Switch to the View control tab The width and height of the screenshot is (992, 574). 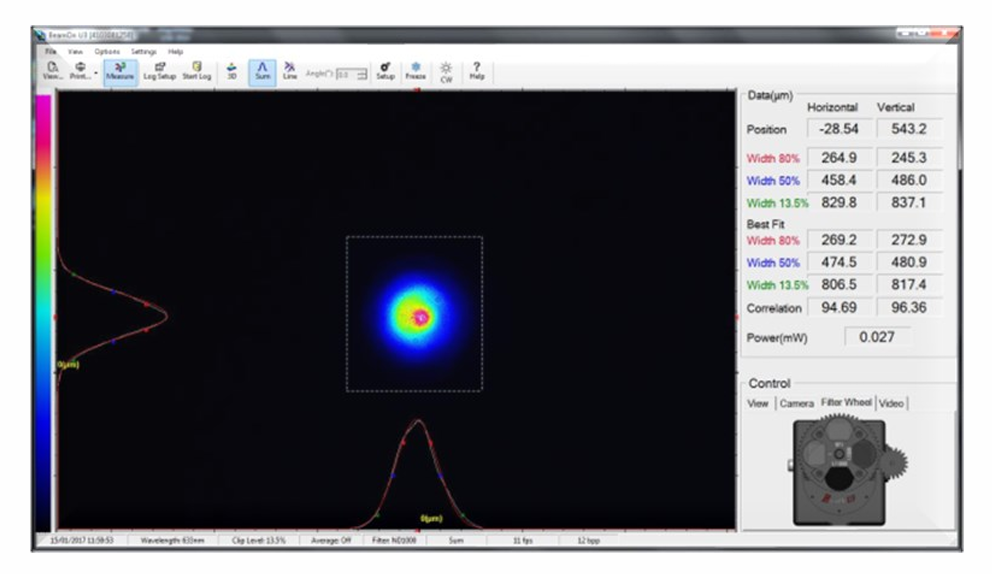tap(757, 403)
